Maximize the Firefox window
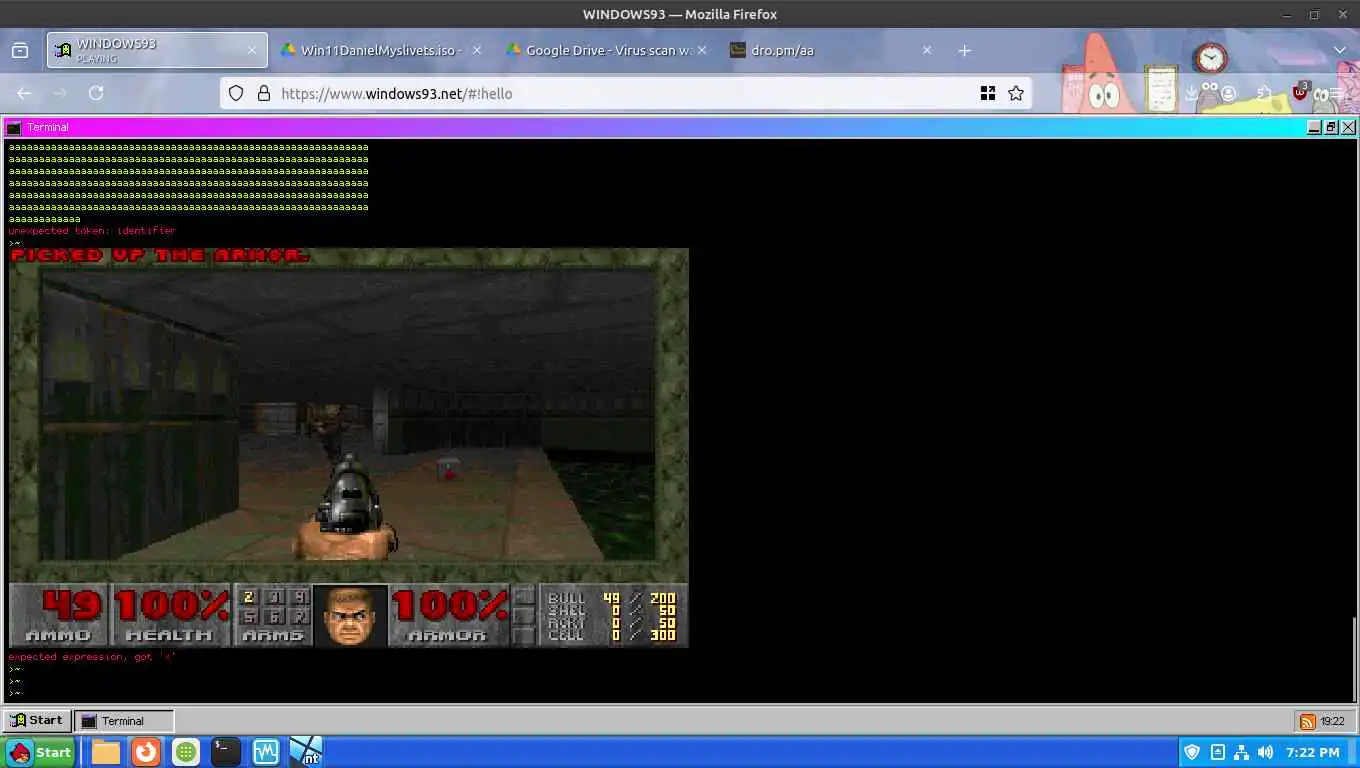1360x768 pixels. (1314, 14)
